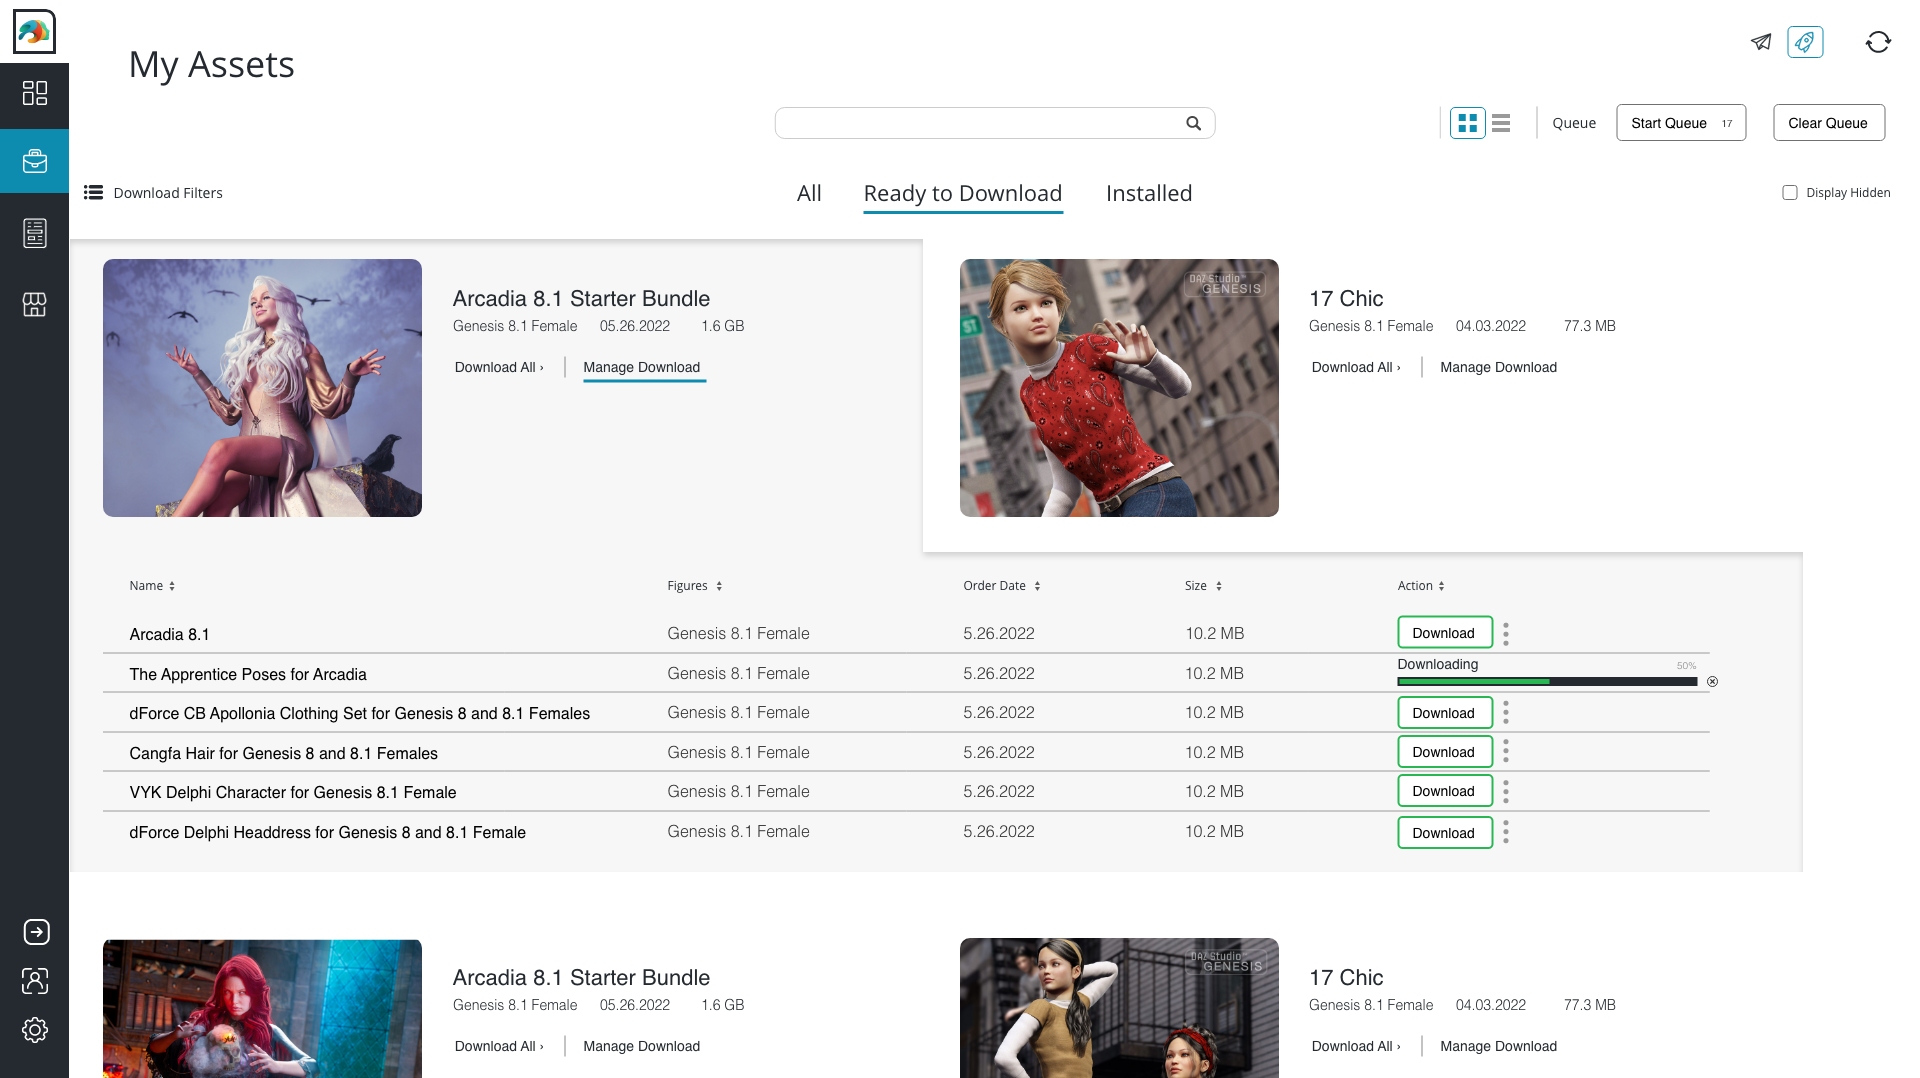Screen dimensions: 1920x1078
Task: Open the document list sidebar icon
Action: pyautogui.click(x=35, y=233)
